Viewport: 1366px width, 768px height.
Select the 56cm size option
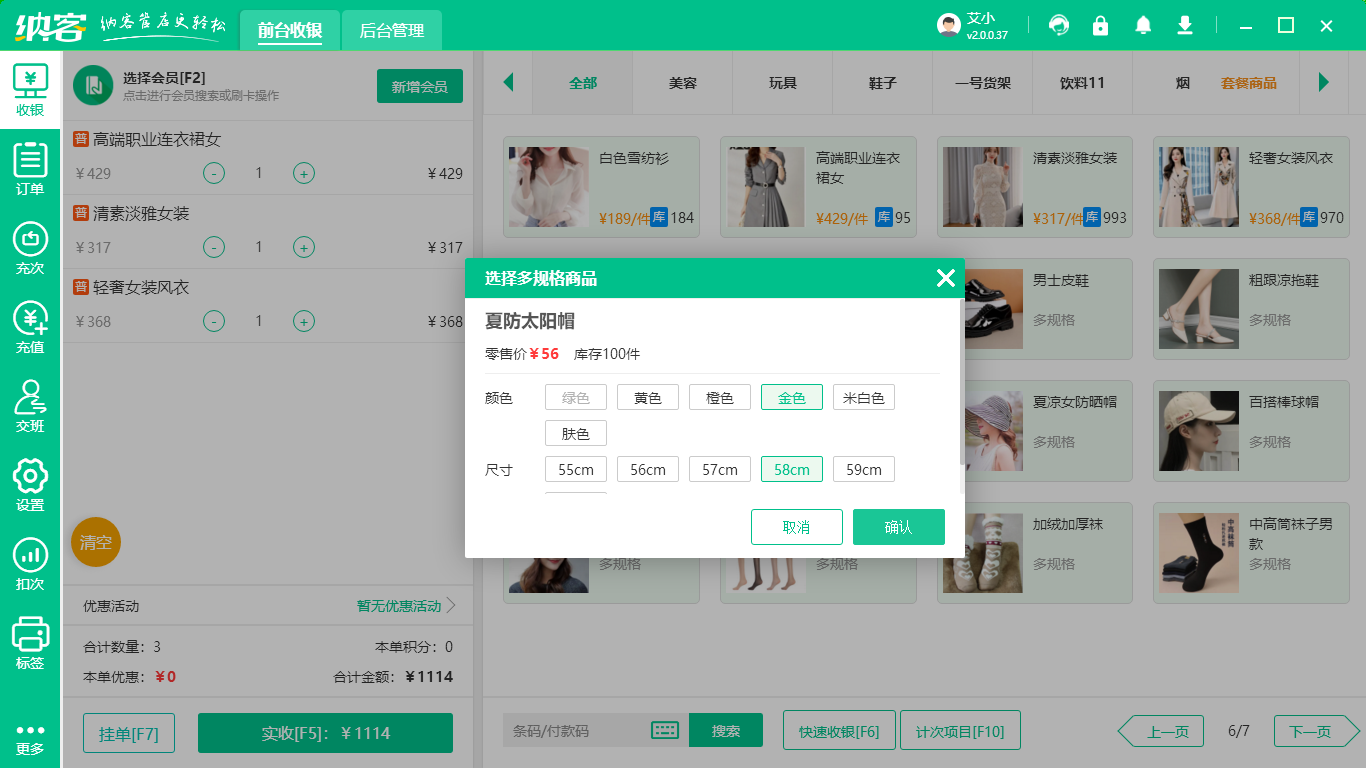(x=648, y=470)
